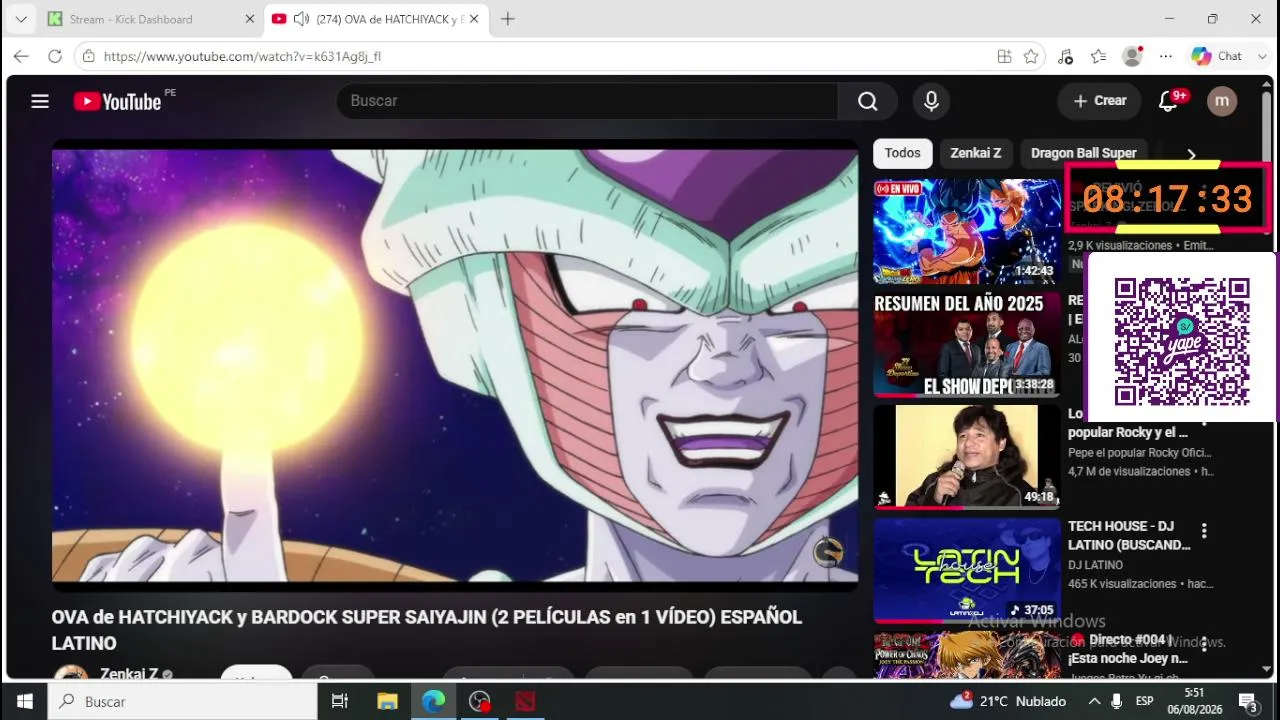Select the Todos filter chip

tap(902, 153)
